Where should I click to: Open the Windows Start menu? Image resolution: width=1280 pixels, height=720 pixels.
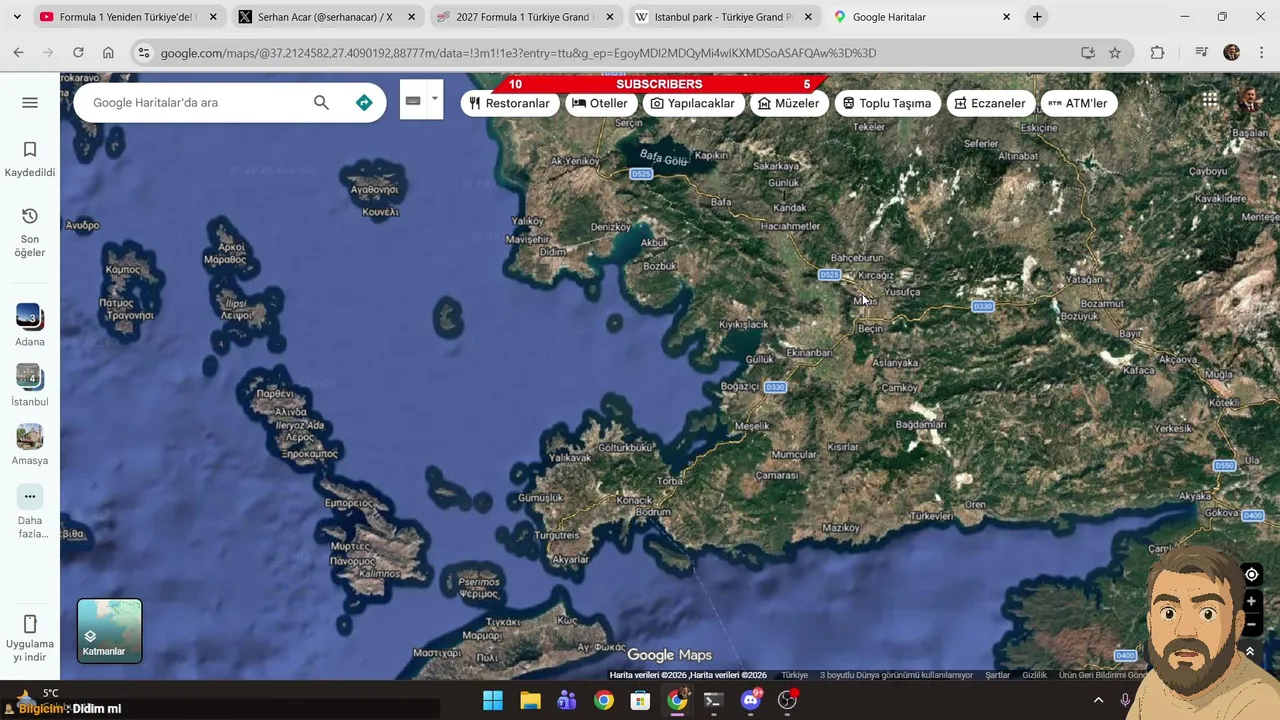coord(493,700)
